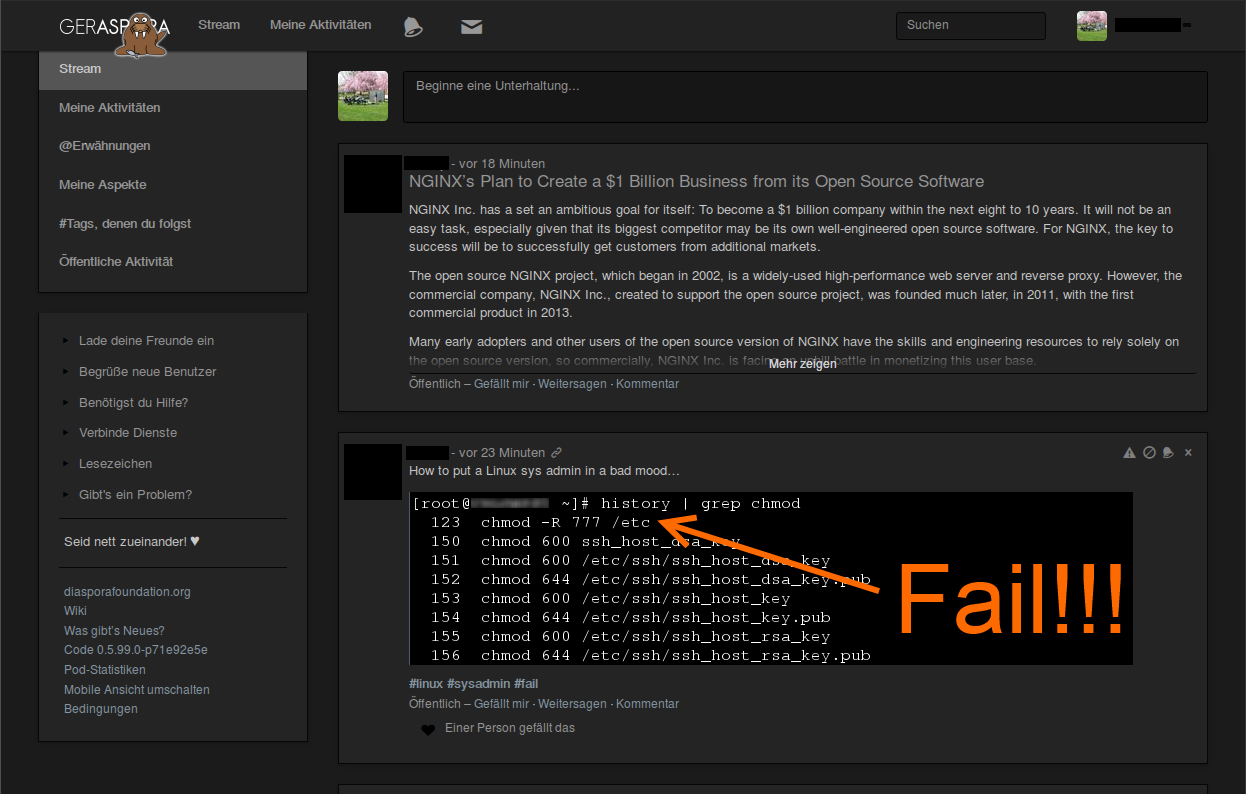Ignore author of Linux sys admin post
The image size is (1246, 794).
1149,453
